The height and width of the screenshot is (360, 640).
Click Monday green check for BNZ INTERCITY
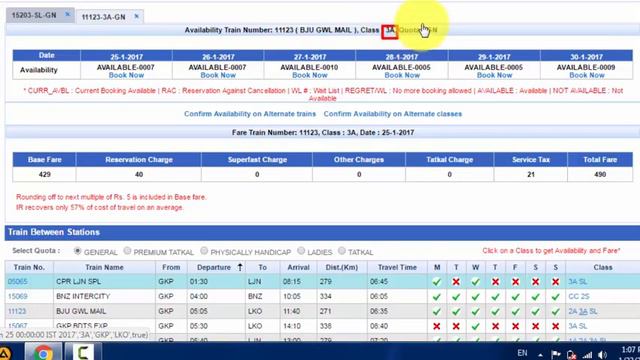coord(437,297)
